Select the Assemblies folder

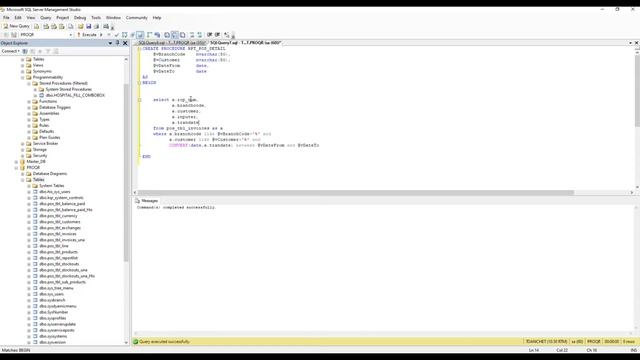click(49, 113)
